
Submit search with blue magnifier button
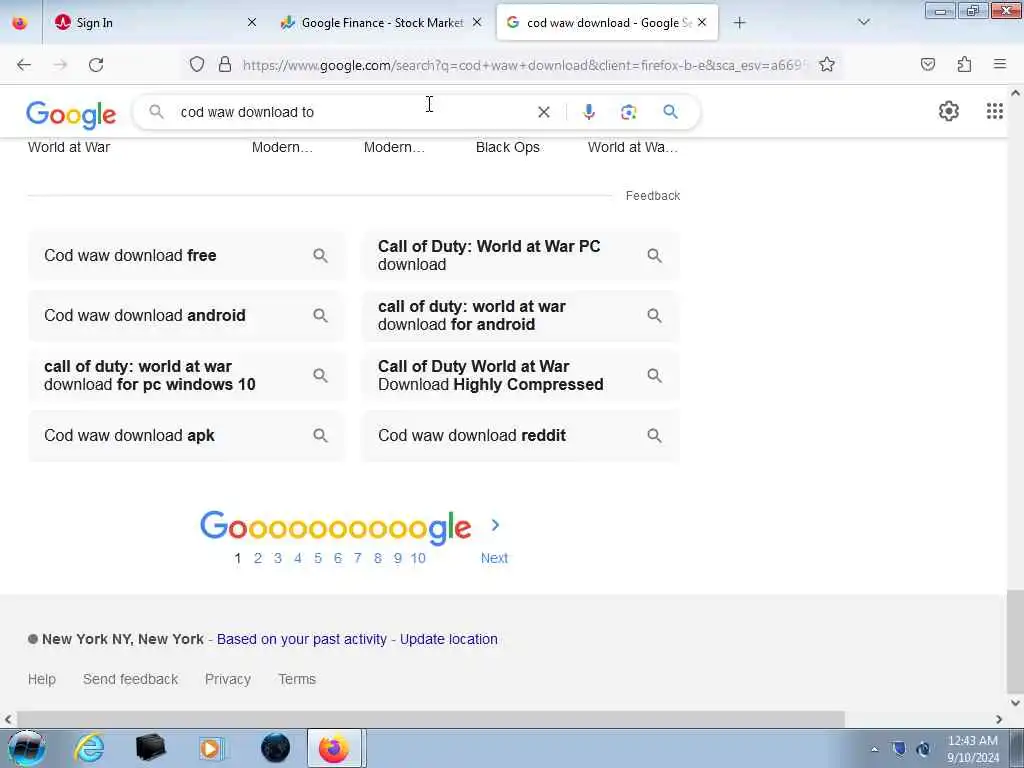tap(670, 112)
